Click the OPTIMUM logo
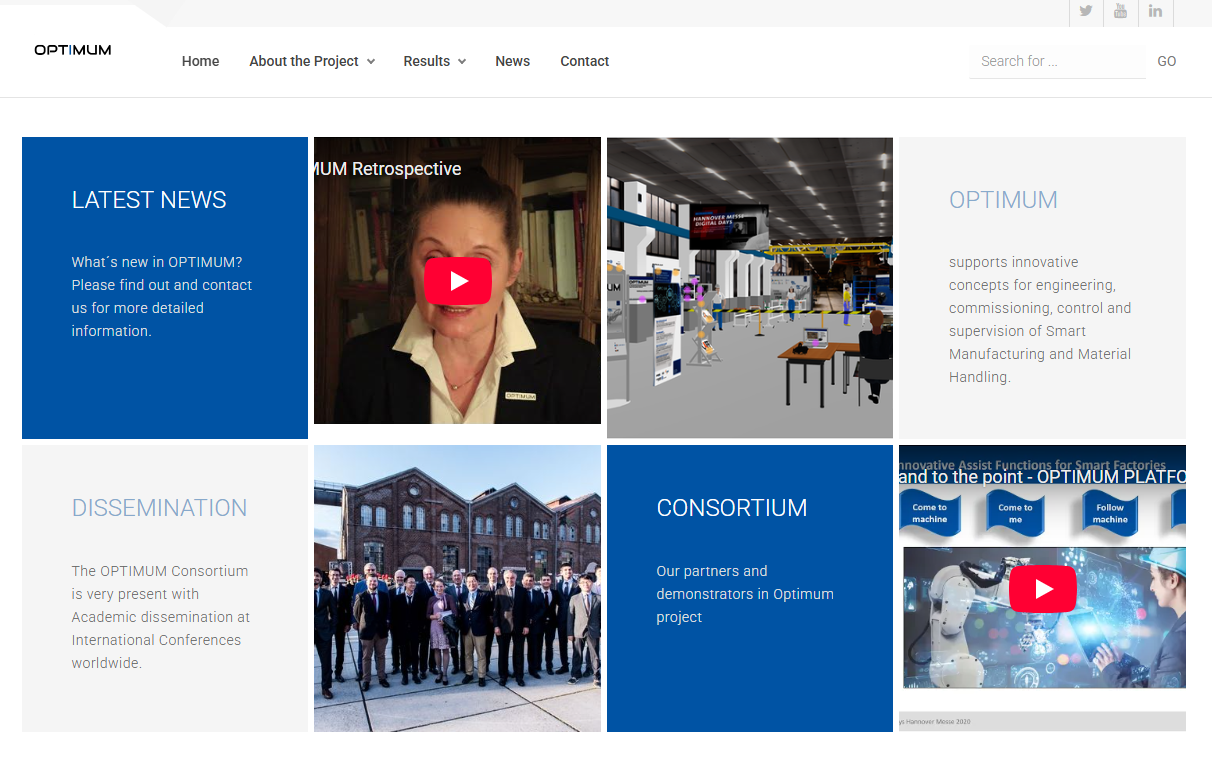 pos(73,50)
